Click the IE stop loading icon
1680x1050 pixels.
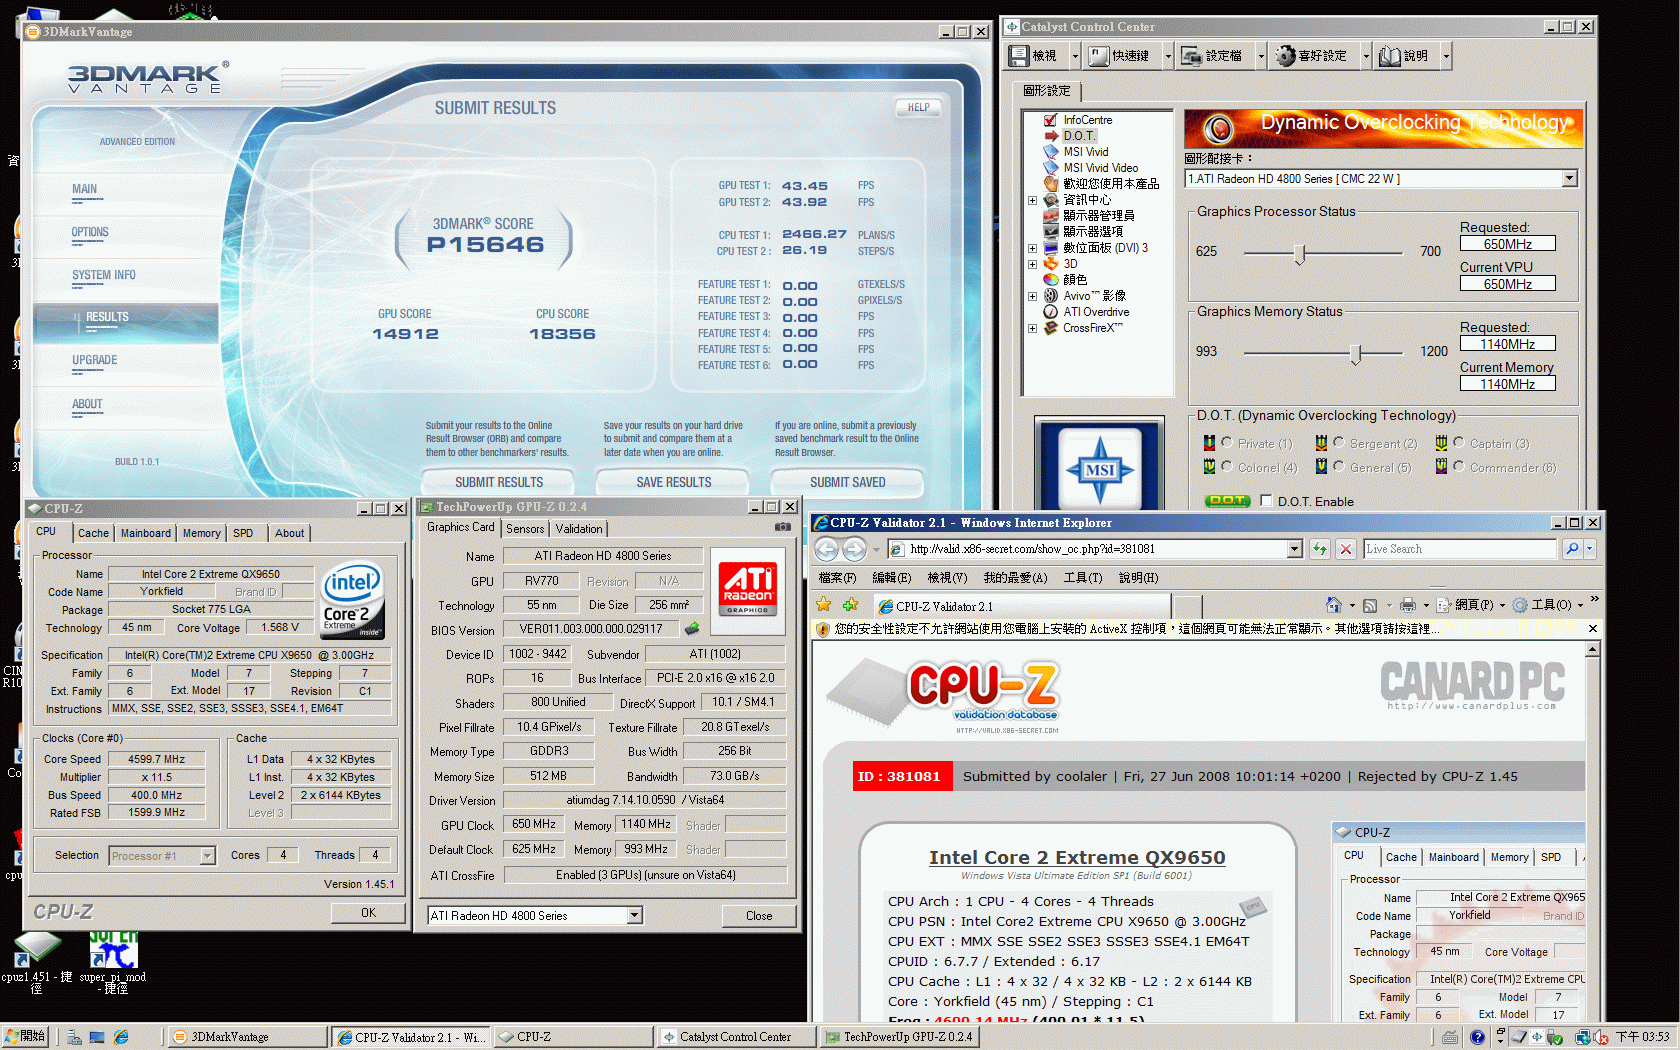(x=1346, y=549)
